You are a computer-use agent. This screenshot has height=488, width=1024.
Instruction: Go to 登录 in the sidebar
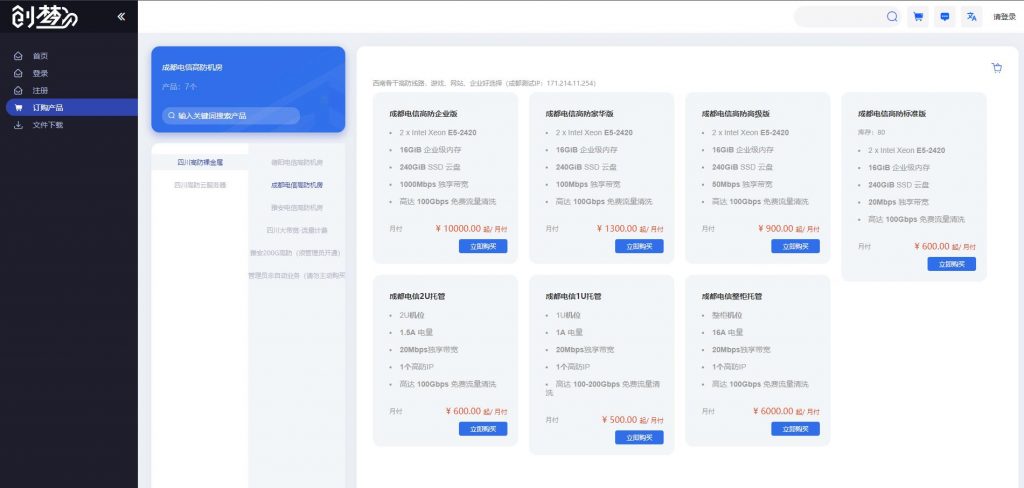[40, 73]
